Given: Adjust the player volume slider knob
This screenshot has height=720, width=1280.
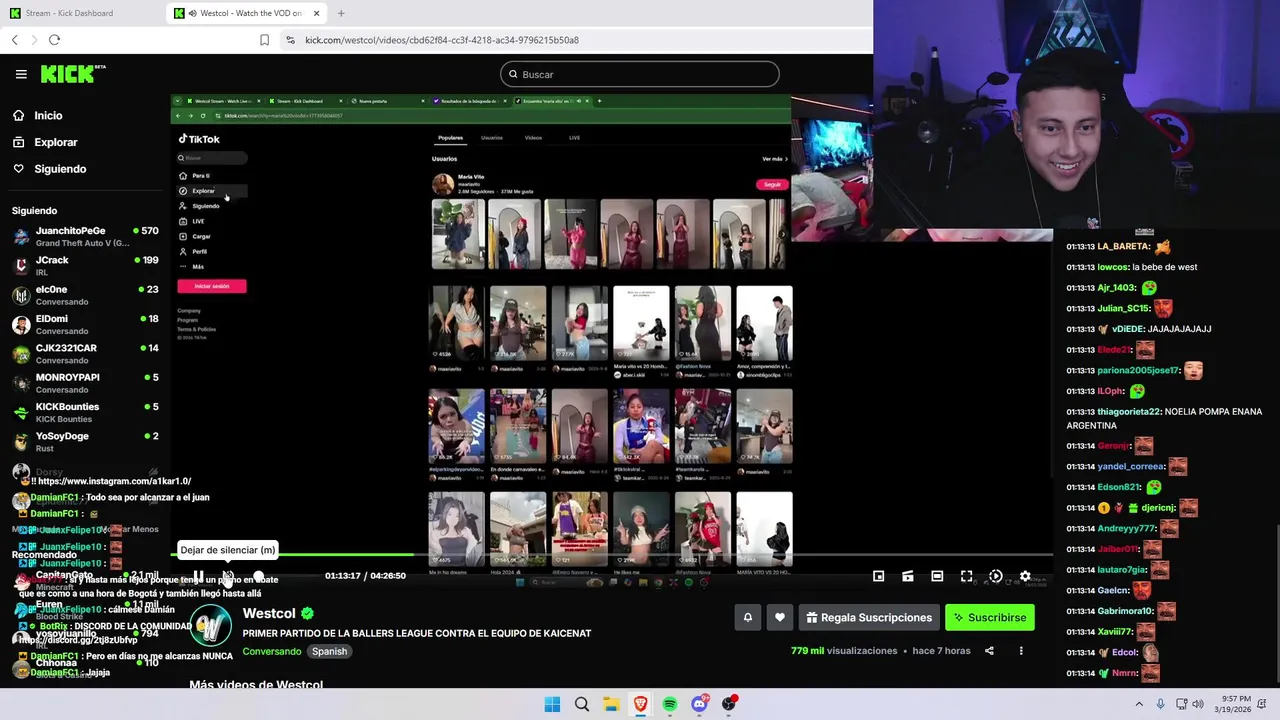Looking at the screenshot, I should pyautogui.click(x=259, y=576).
